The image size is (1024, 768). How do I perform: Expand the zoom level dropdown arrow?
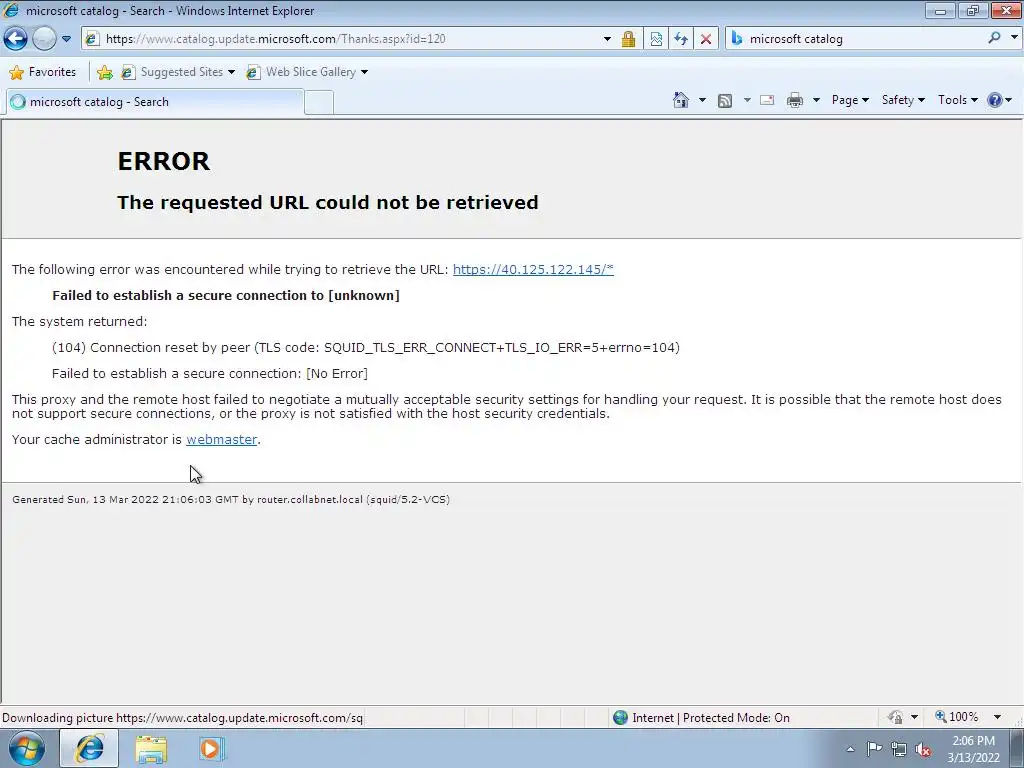point(997,717)
